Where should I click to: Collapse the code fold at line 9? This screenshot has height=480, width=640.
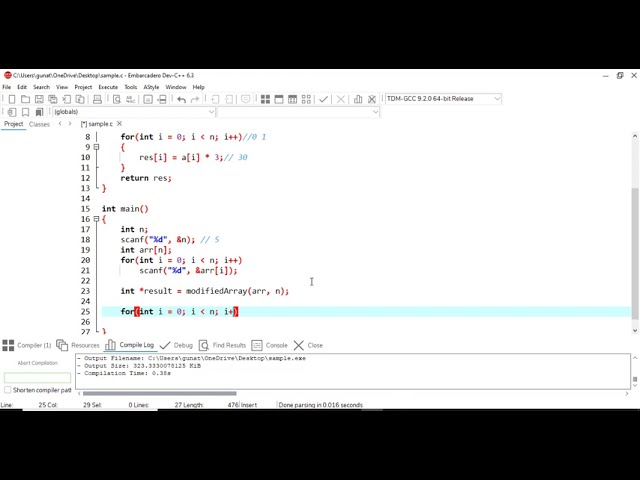point(97,147)
